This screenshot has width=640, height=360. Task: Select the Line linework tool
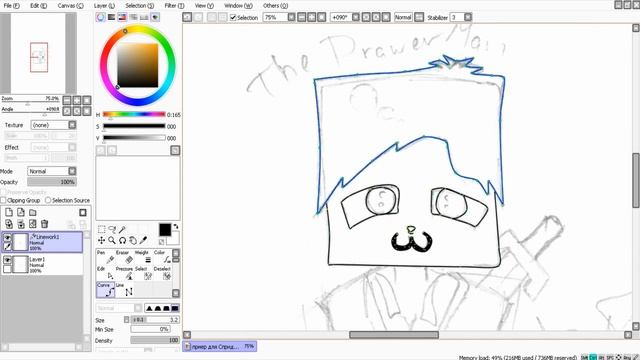tap(124, 290)
